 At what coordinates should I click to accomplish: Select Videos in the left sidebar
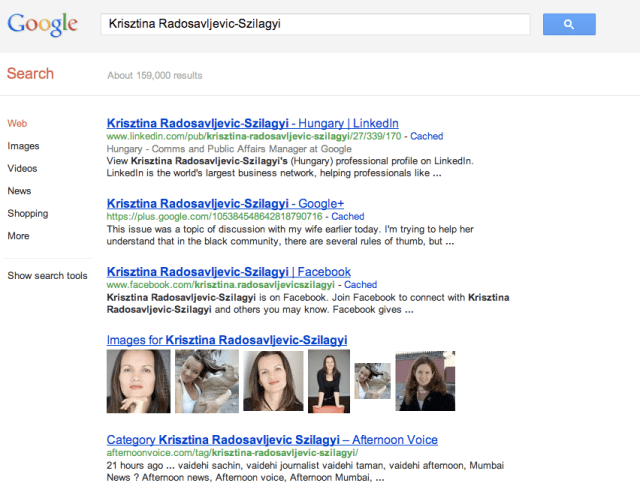pos(22,168)
